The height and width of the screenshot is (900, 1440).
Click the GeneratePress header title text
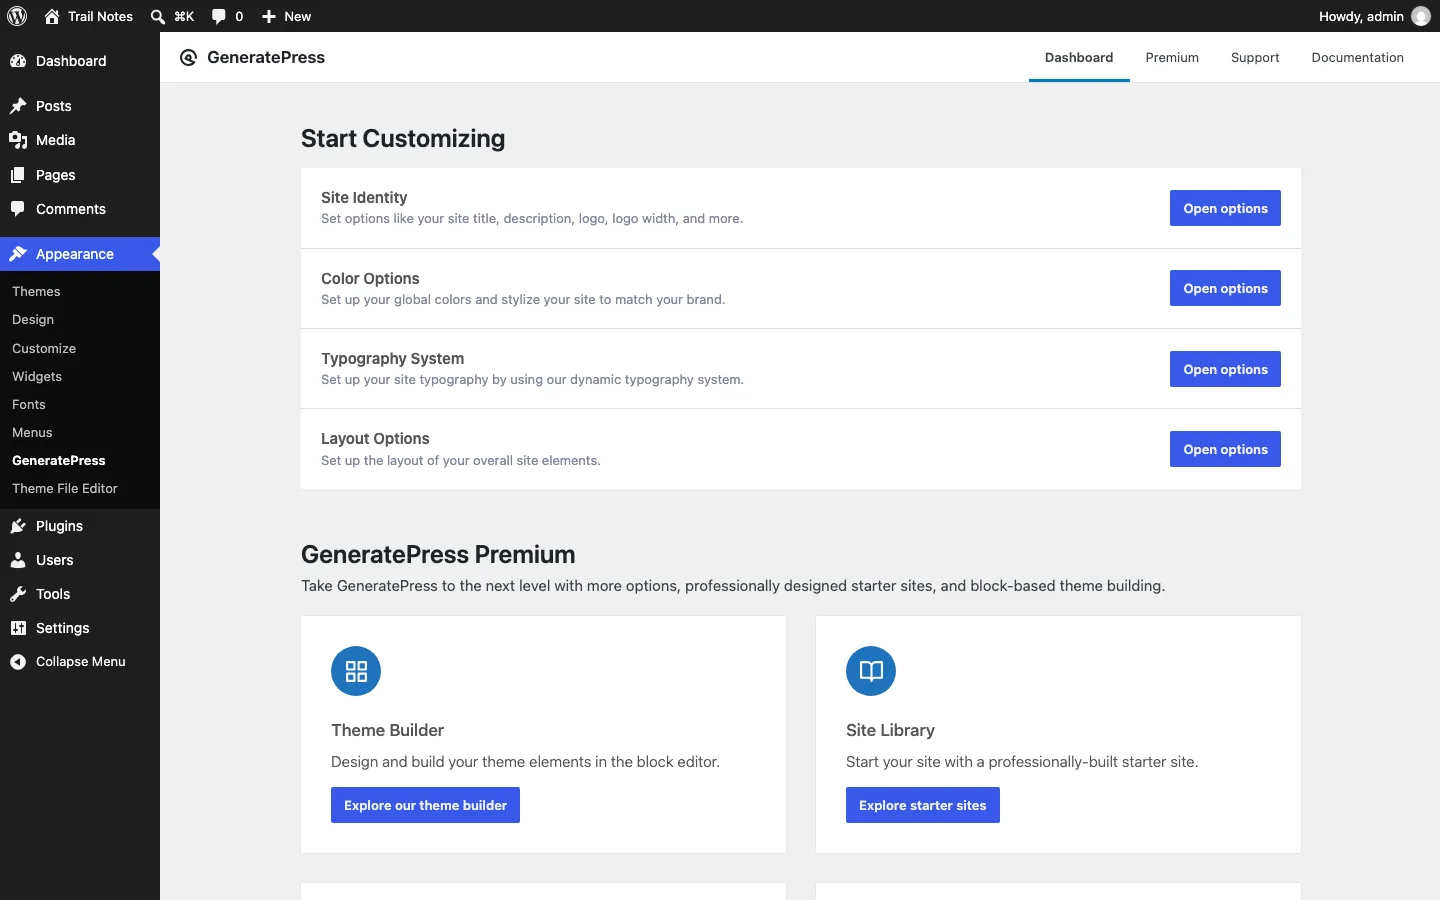coord(266,58)
